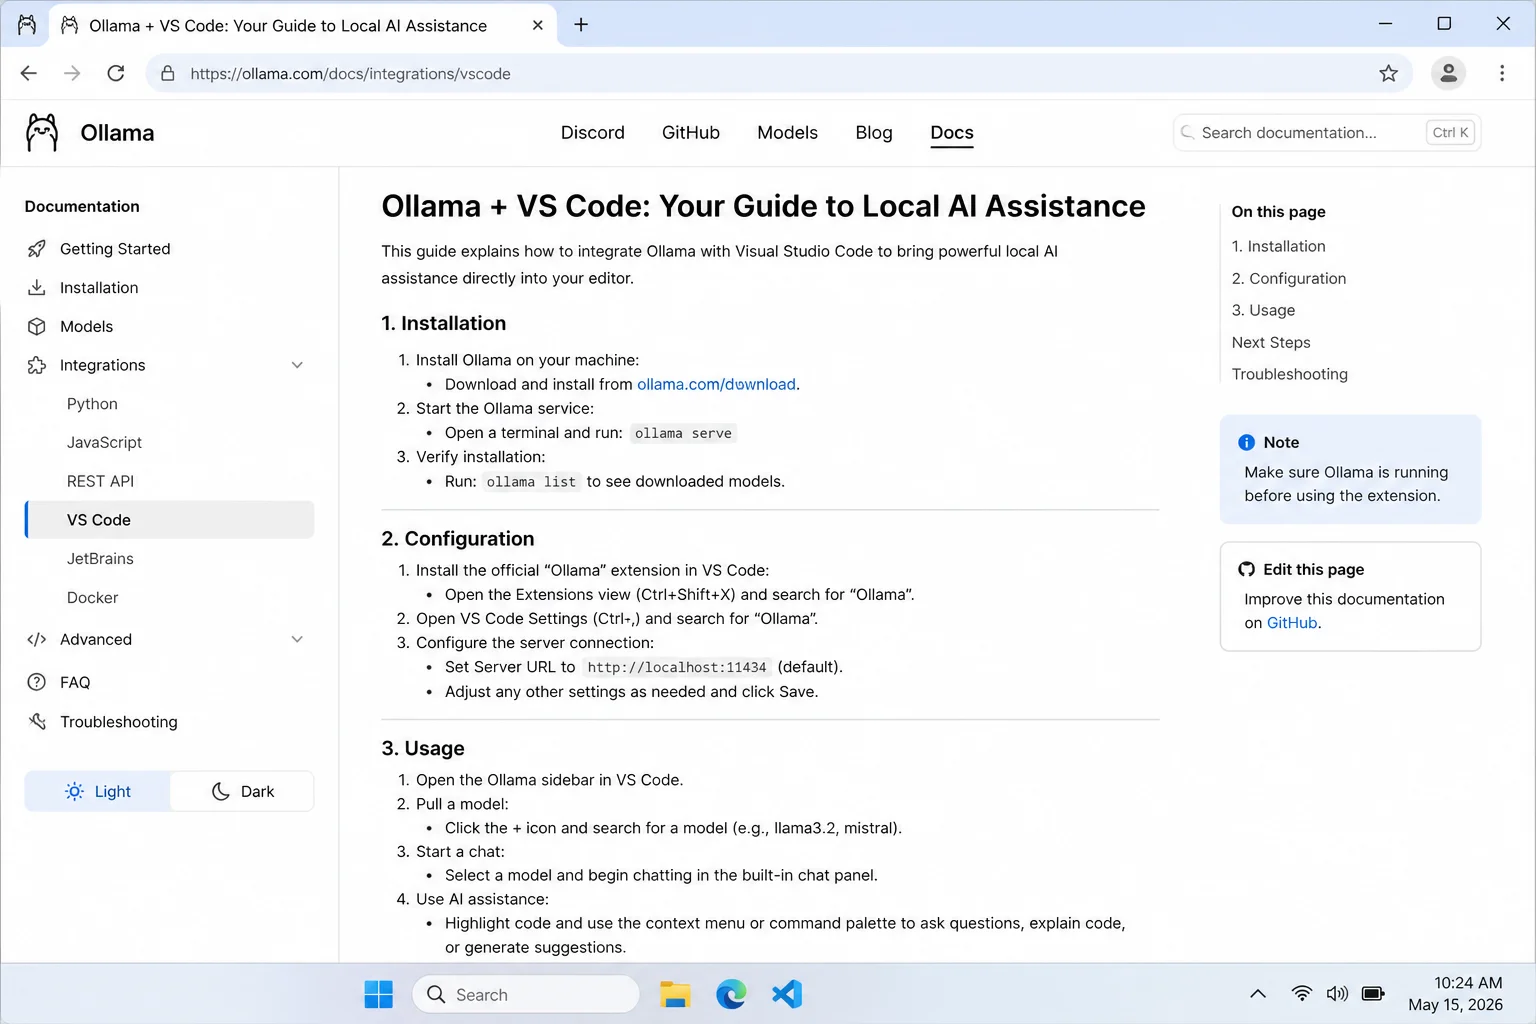Click the GitHub icon beside Edit this page
Screen dimensions: 1536x1024
tap(1246, 569)
